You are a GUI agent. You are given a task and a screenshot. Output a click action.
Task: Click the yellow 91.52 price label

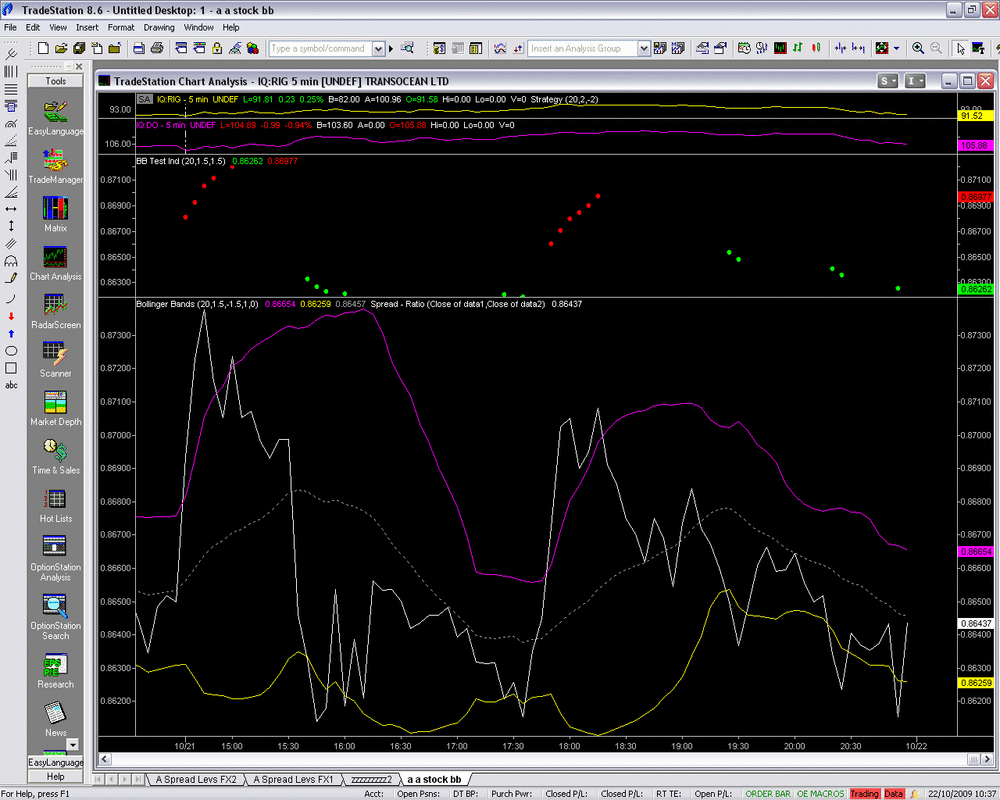click(974, 116)
